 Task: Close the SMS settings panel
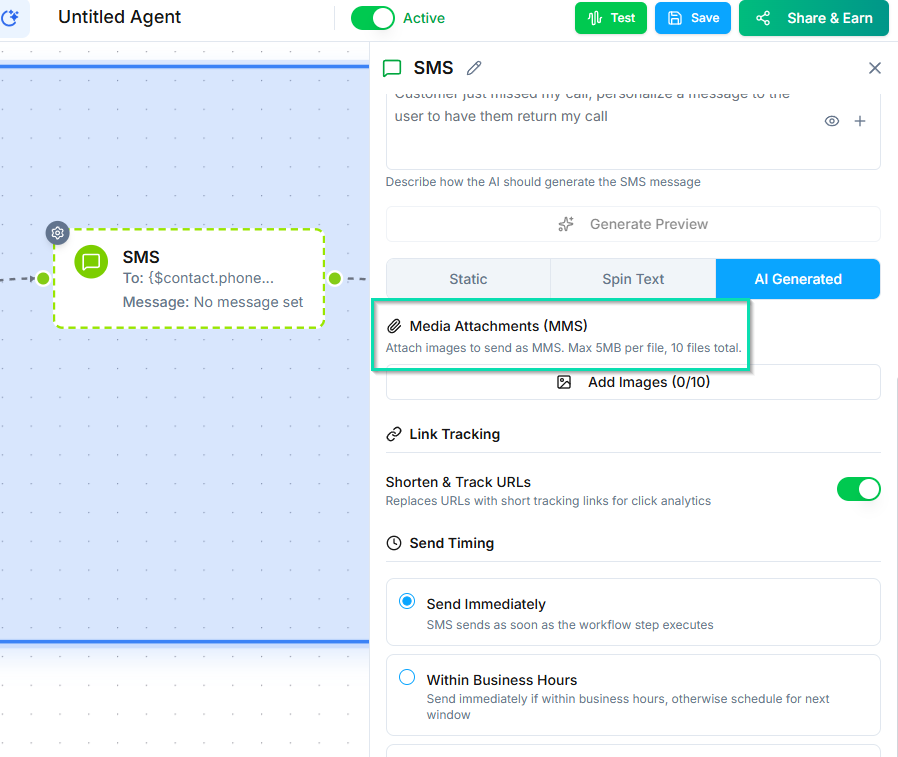click(874, 68)
